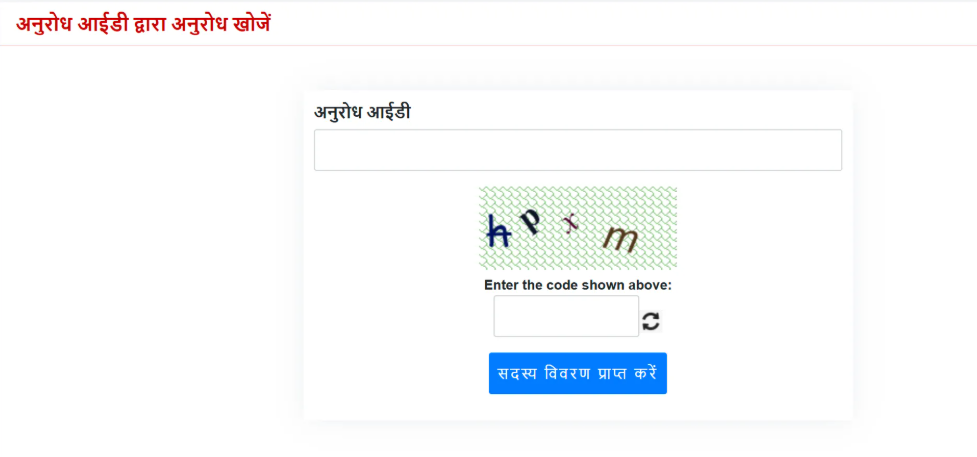Focus the captcha code entry field
Viewport: 977px width, 457px height.
point(566,316)
